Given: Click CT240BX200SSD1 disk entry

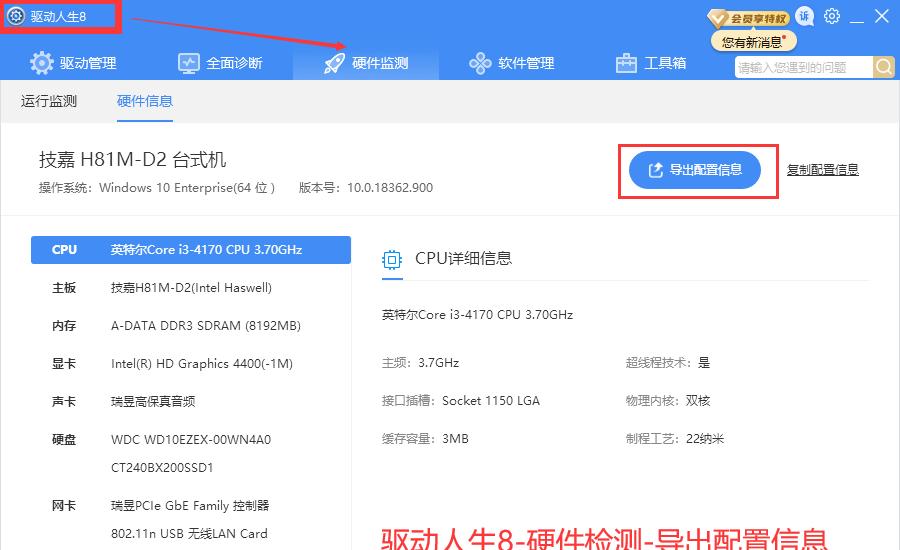Looking at the screenshot, I should [x=162, y=468].
